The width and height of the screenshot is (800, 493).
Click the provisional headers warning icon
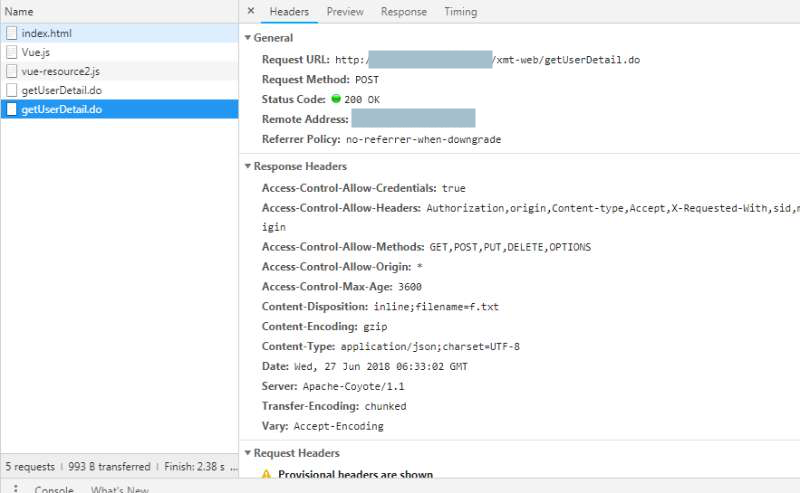point(266,474)
